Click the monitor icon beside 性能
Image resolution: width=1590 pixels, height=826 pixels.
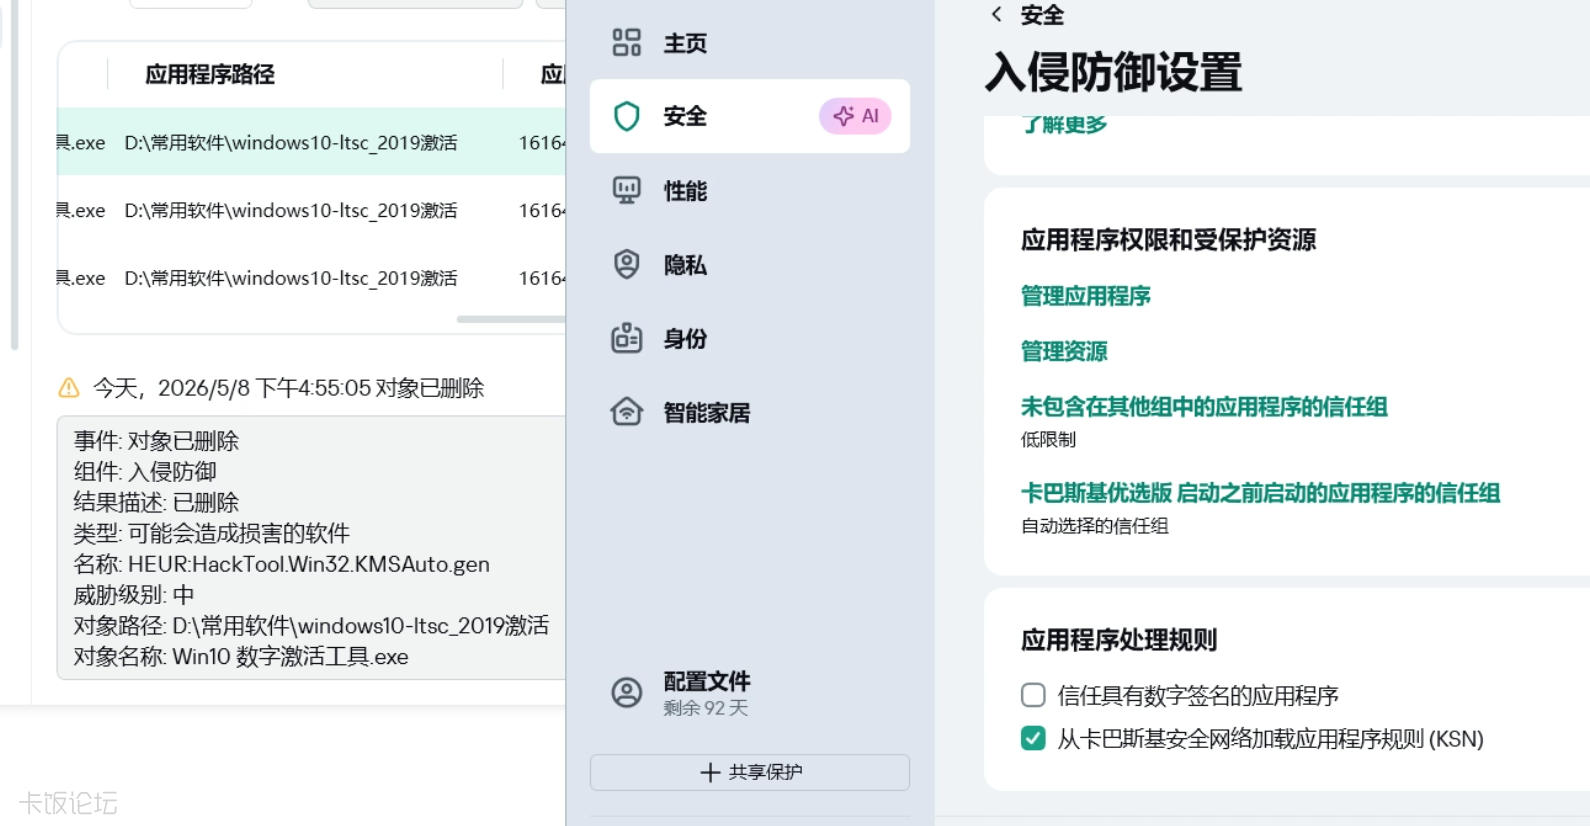pyautogui.click(x=626, y=190)
